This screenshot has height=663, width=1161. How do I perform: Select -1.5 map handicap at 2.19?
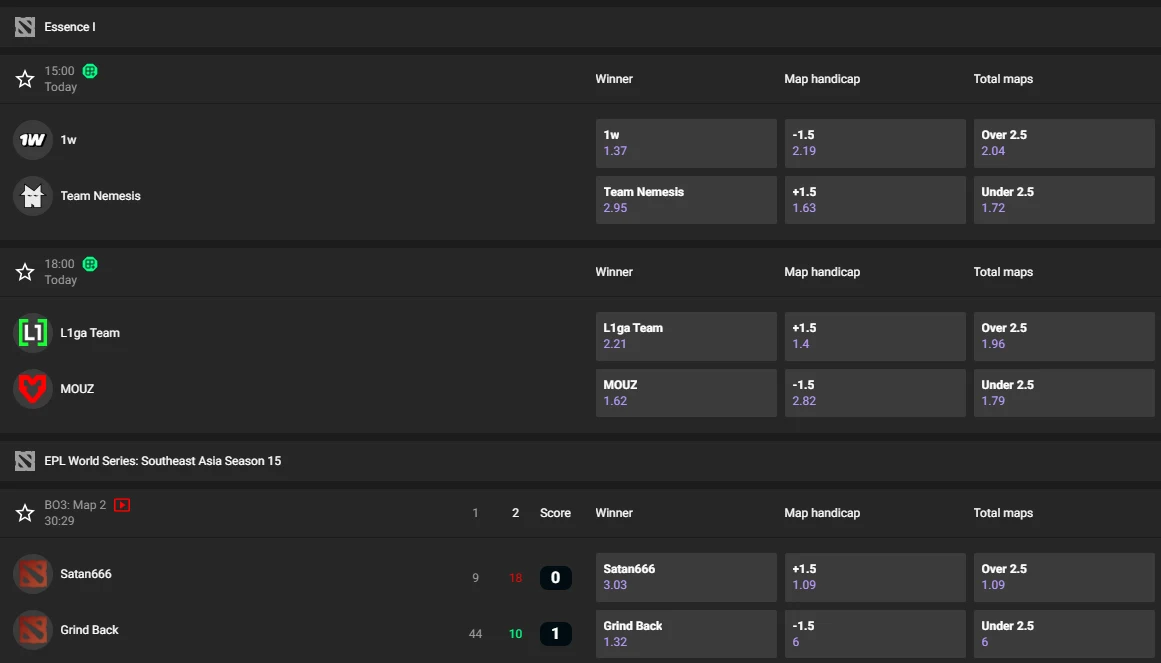pos(875,143)
